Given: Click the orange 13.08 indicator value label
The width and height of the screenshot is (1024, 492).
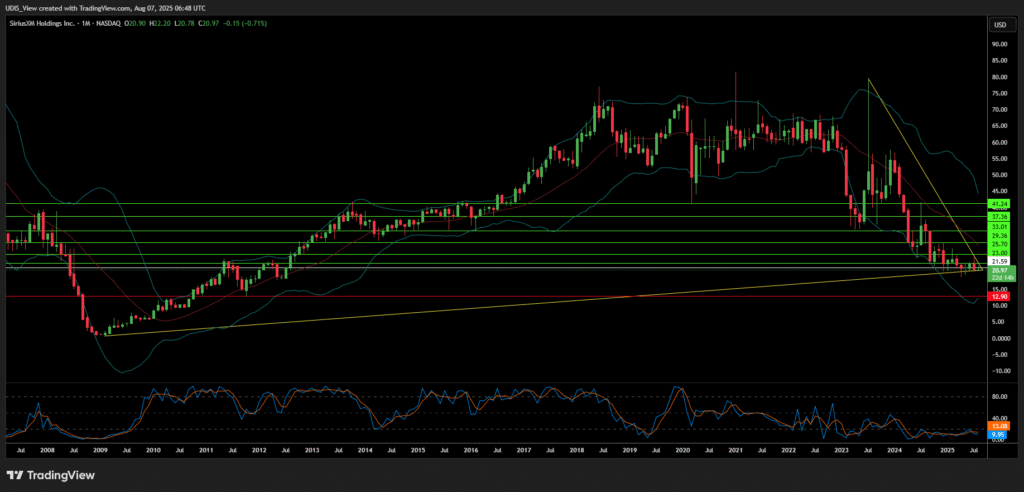Looking at the screenshot, I should 998,426.
